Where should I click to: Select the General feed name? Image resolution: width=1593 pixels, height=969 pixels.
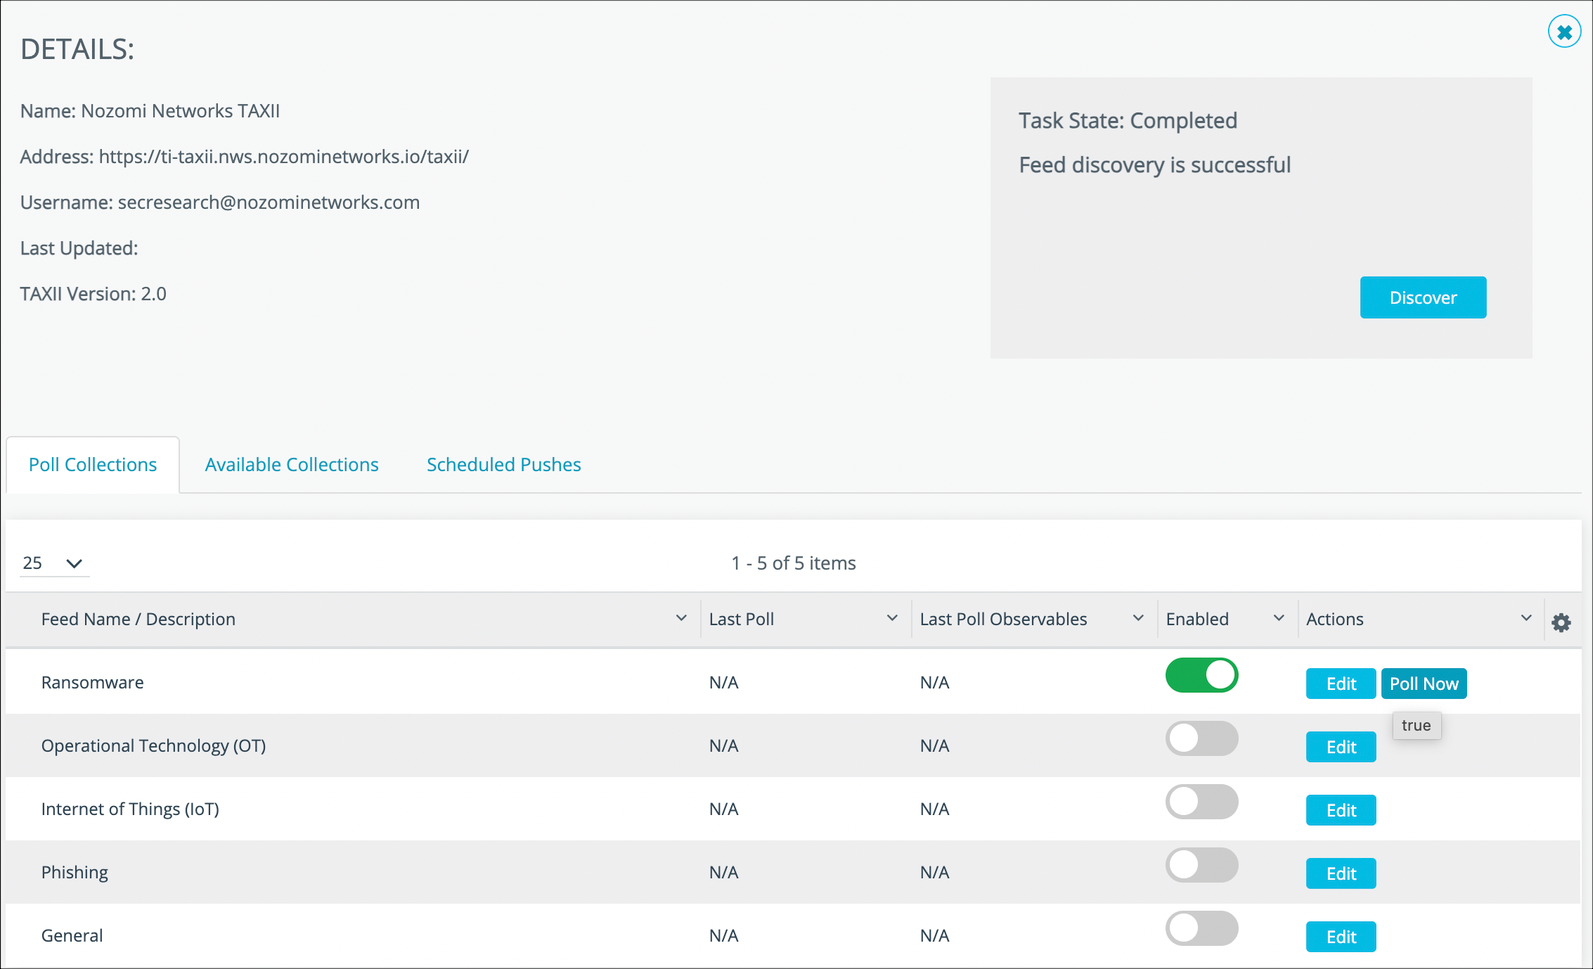(x=72, y=935)
